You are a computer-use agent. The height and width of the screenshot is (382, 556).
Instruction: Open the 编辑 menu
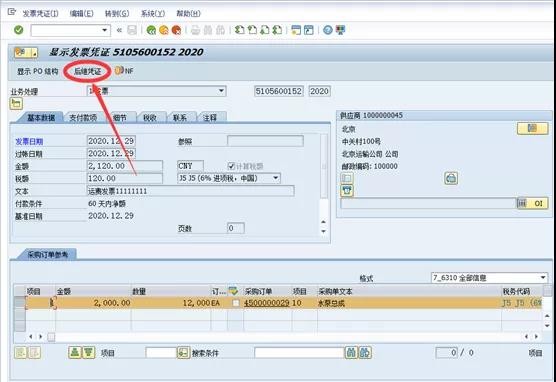(82, 13)
